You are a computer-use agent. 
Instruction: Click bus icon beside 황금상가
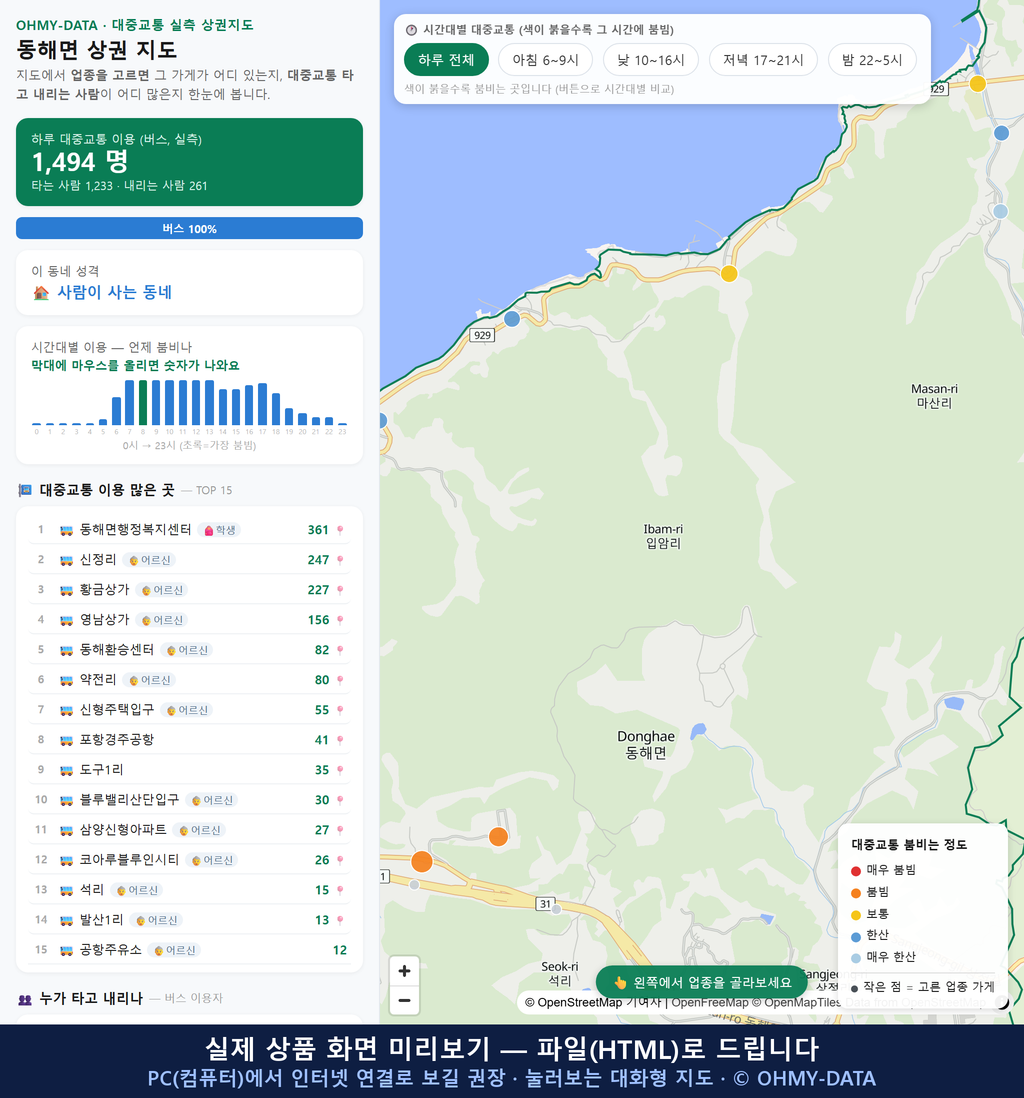[67, 590]
